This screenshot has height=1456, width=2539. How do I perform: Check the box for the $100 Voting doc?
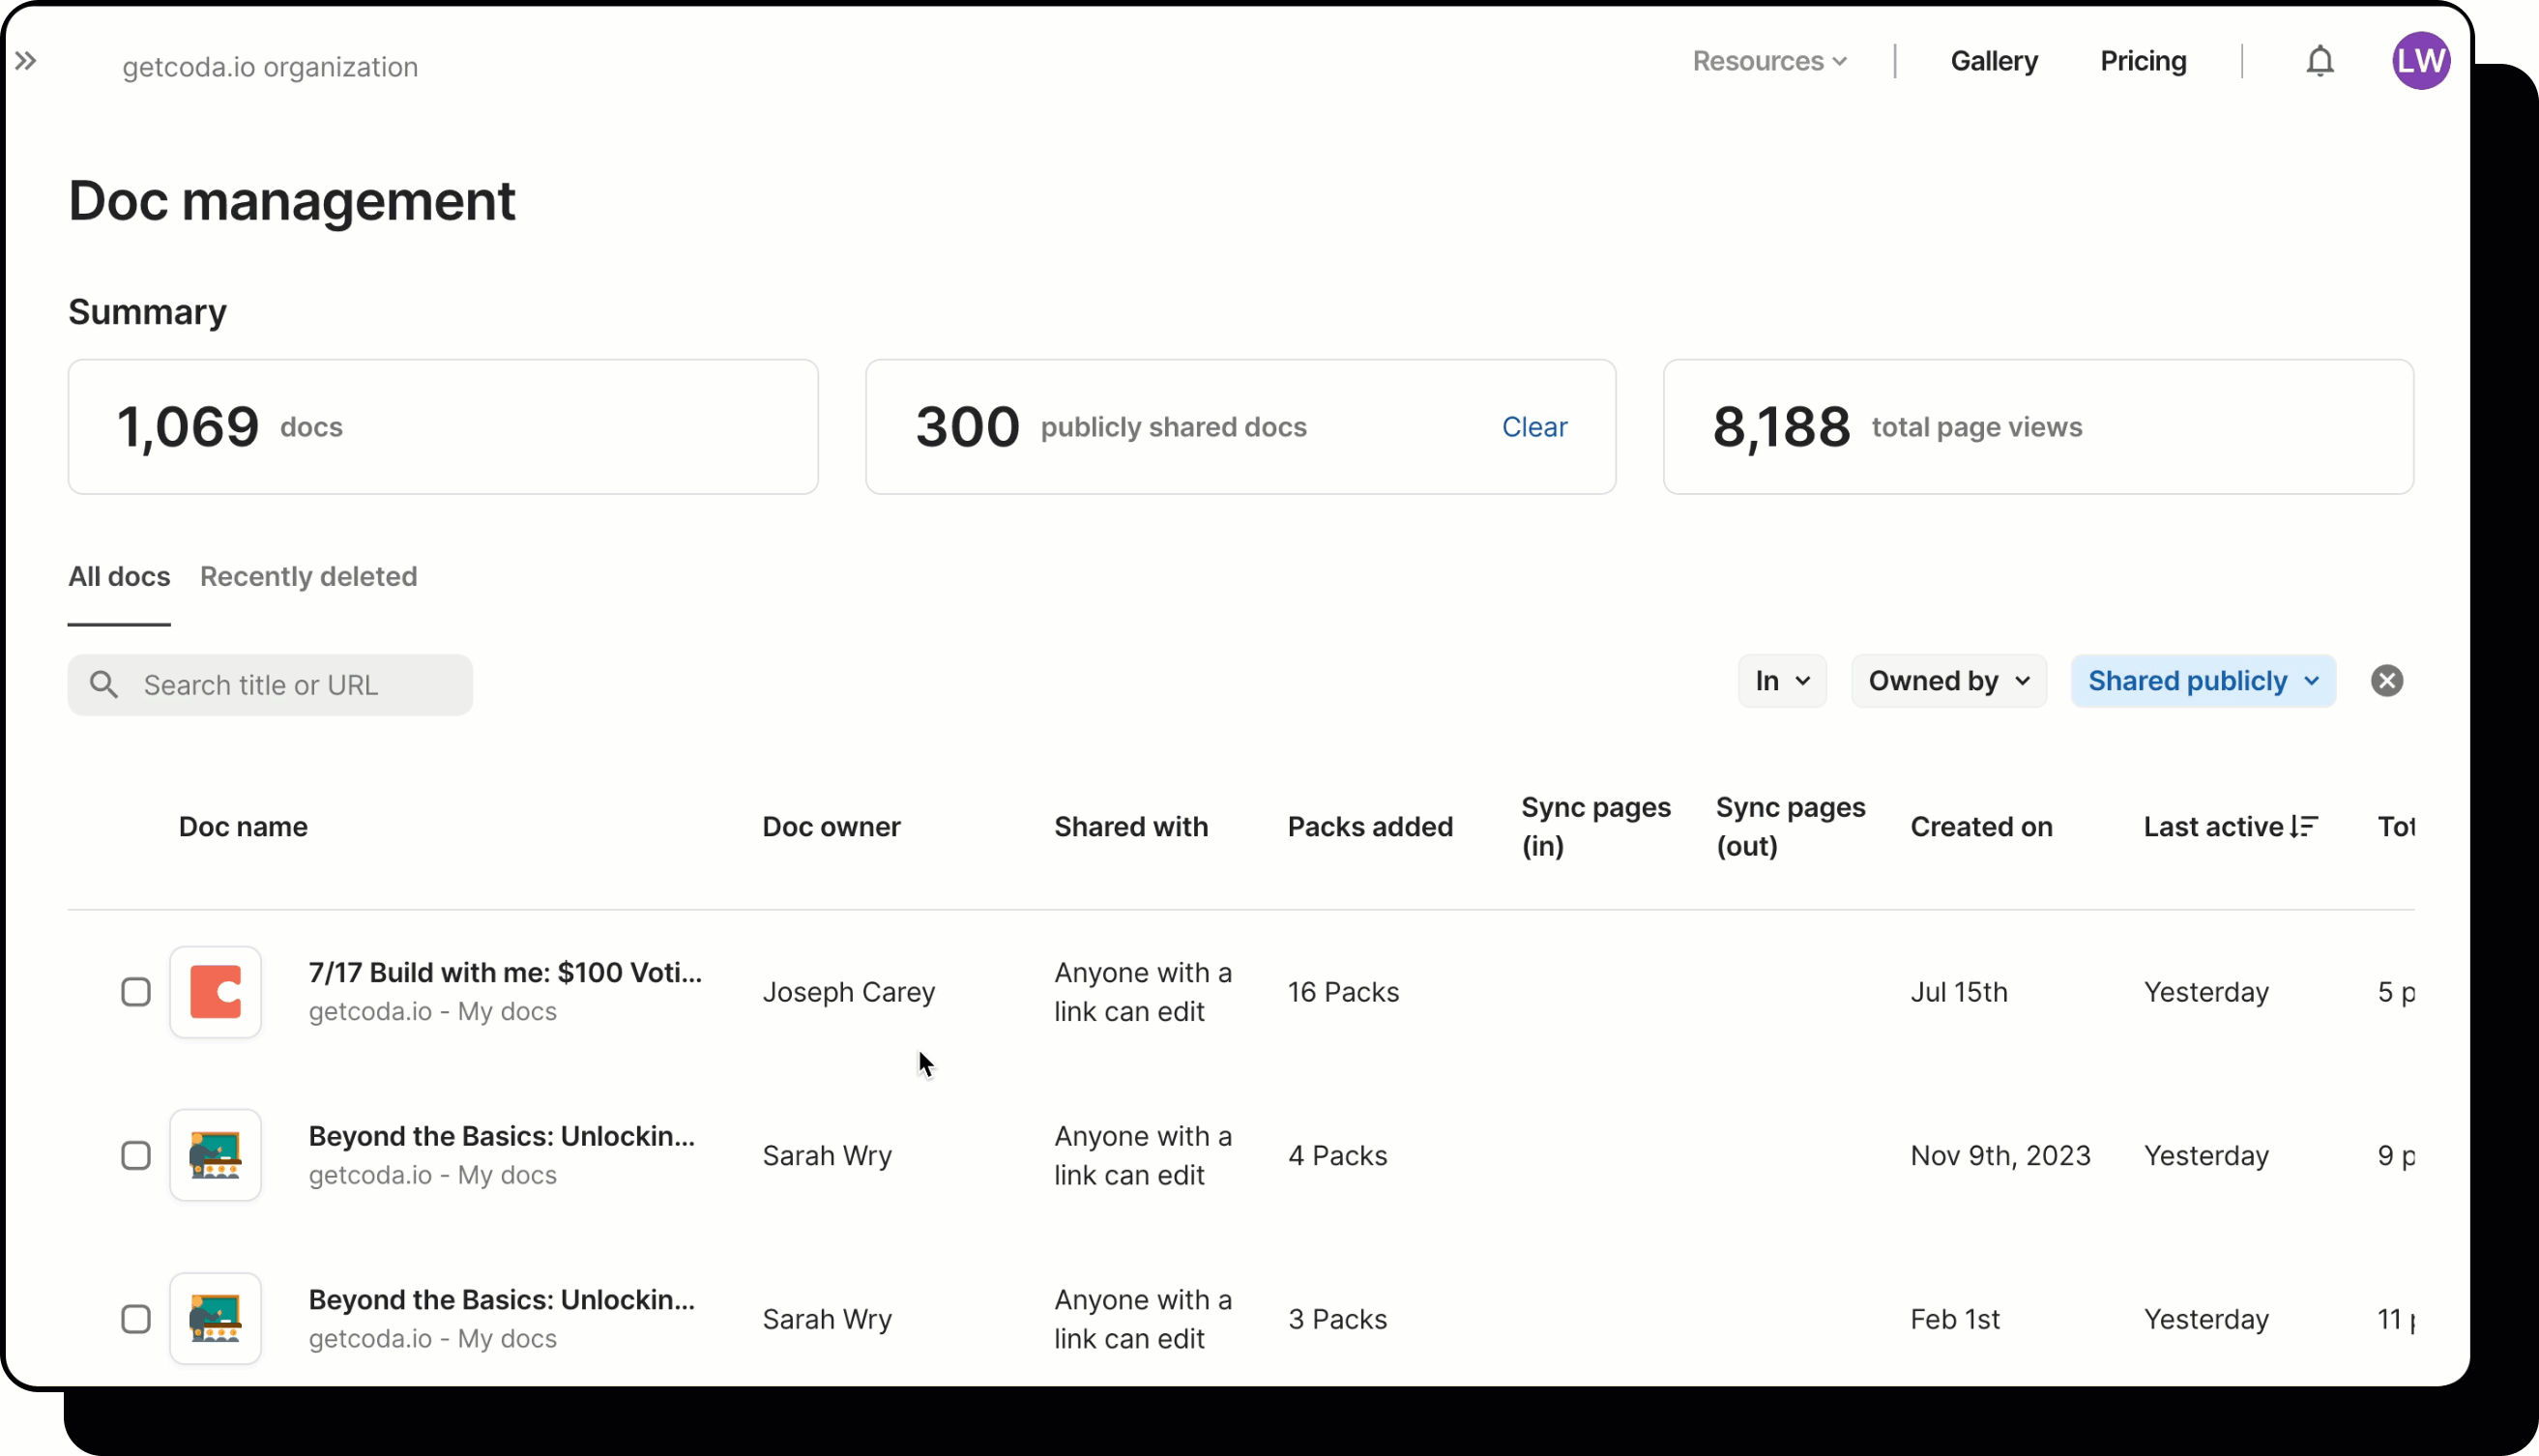point(136,992)
